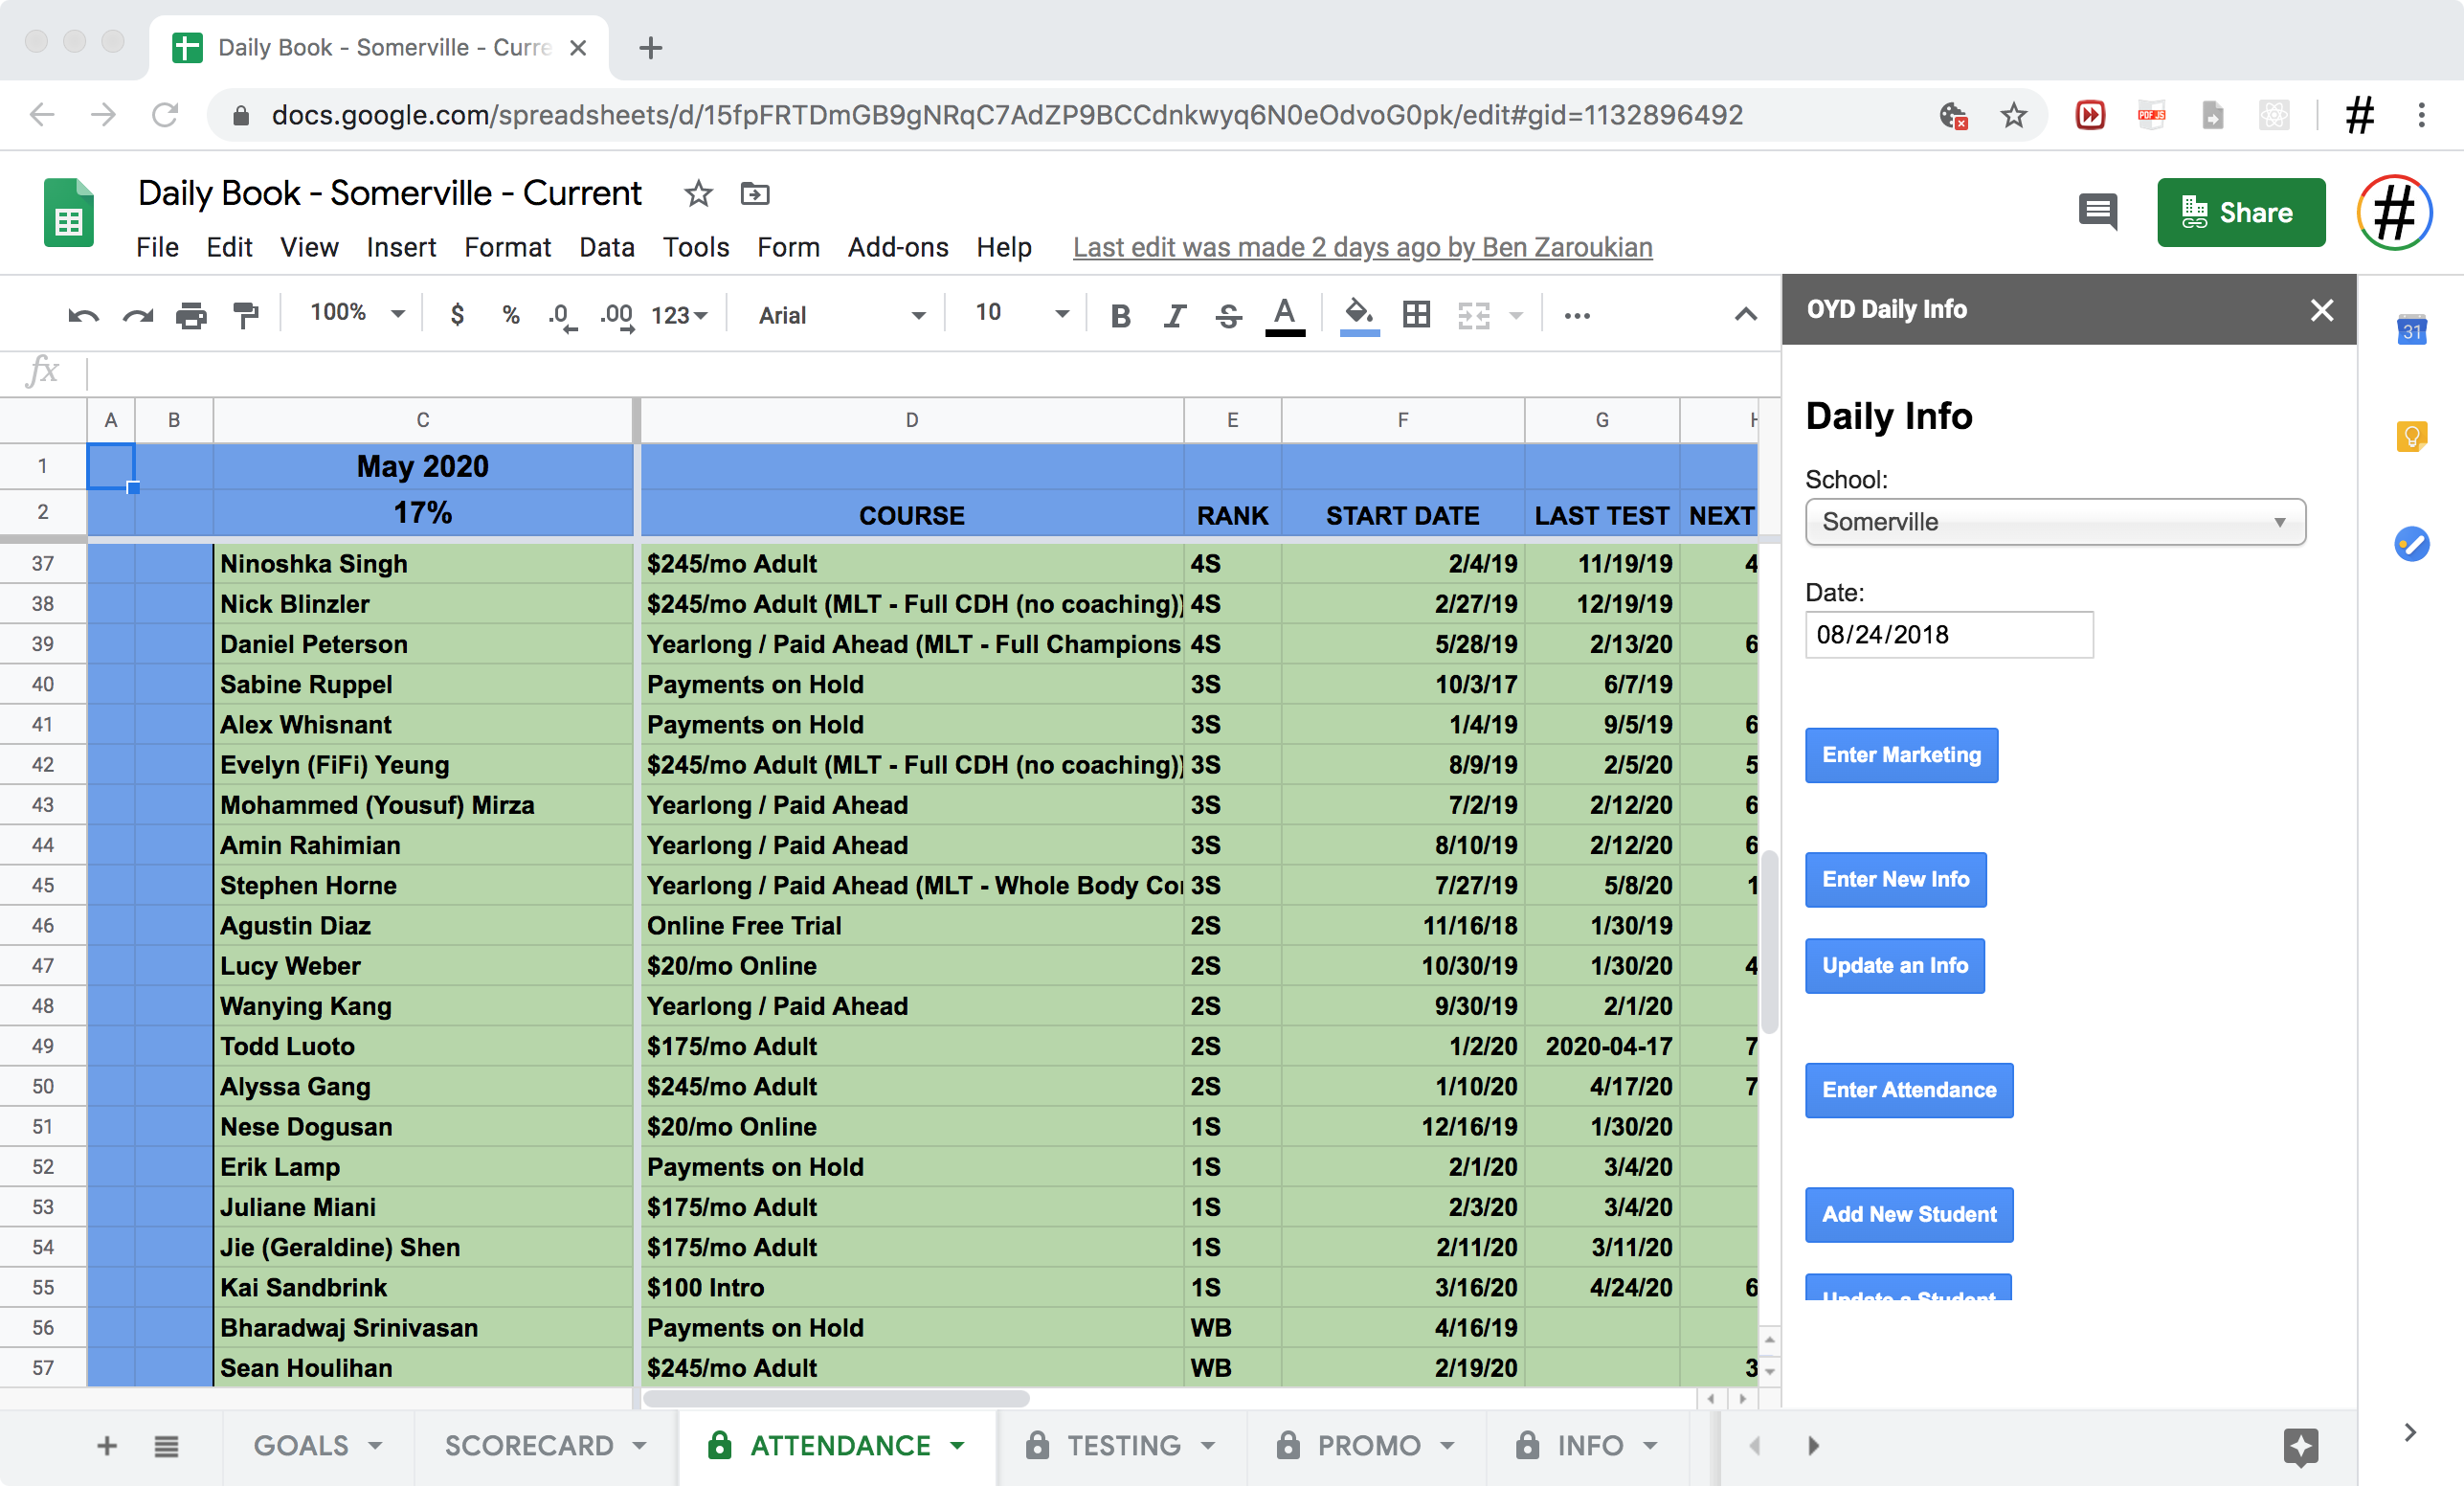Toggle italic formatting
Image resolution: width=2464 pixels, height=1486 pixels.
pos(1174,315)
